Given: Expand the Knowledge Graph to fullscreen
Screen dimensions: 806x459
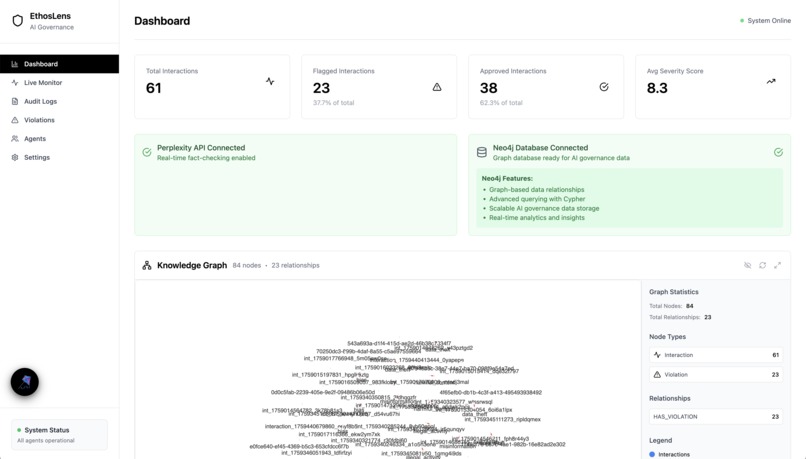Looking at the screenshot, I should pos(777,265).
